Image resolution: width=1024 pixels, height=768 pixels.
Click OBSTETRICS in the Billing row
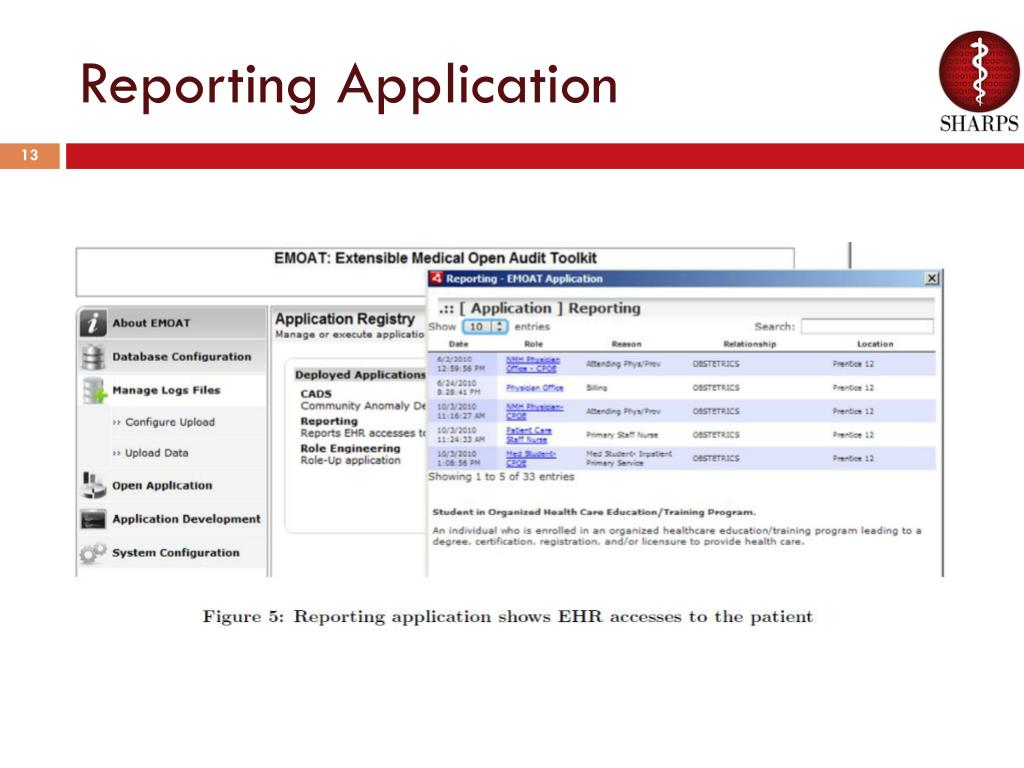(x=716, y=388)
